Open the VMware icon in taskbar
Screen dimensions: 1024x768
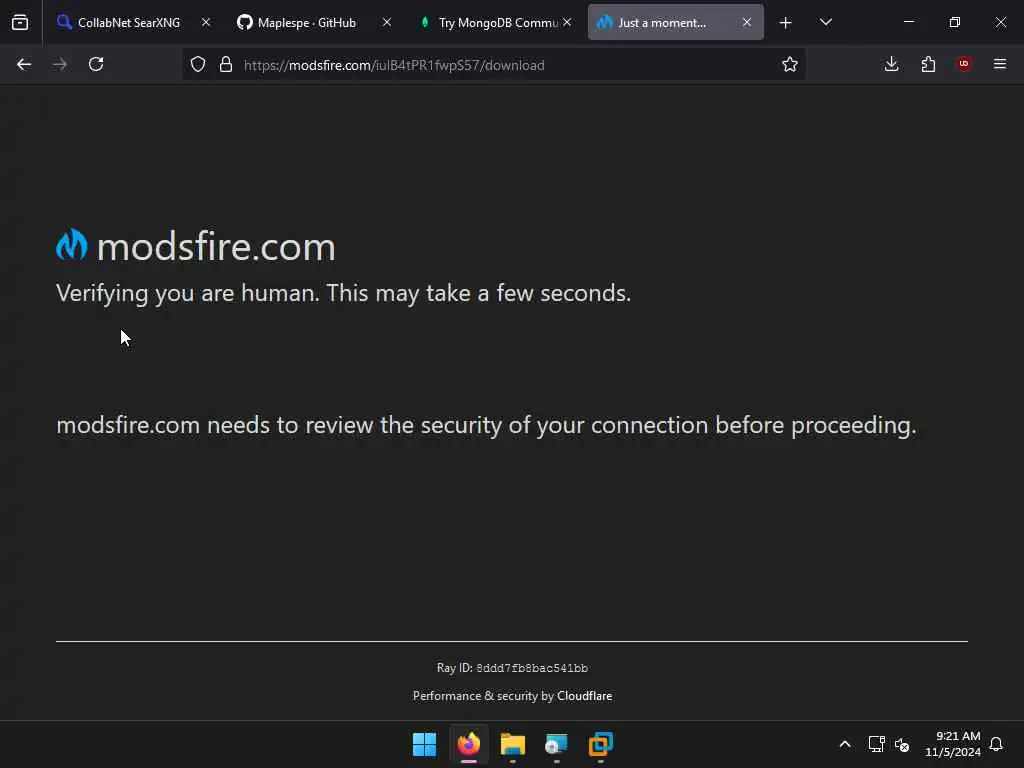tap(601, 744)
